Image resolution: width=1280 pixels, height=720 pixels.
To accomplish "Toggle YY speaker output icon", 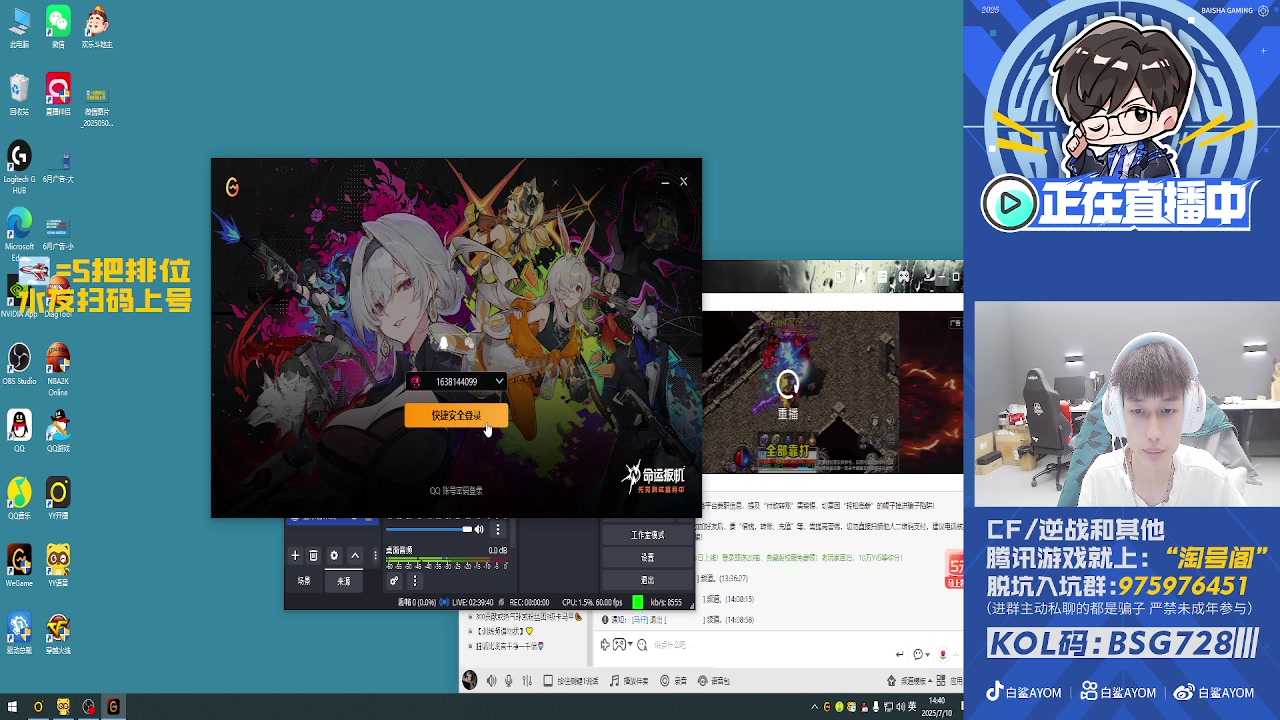I will coord(491,681).
